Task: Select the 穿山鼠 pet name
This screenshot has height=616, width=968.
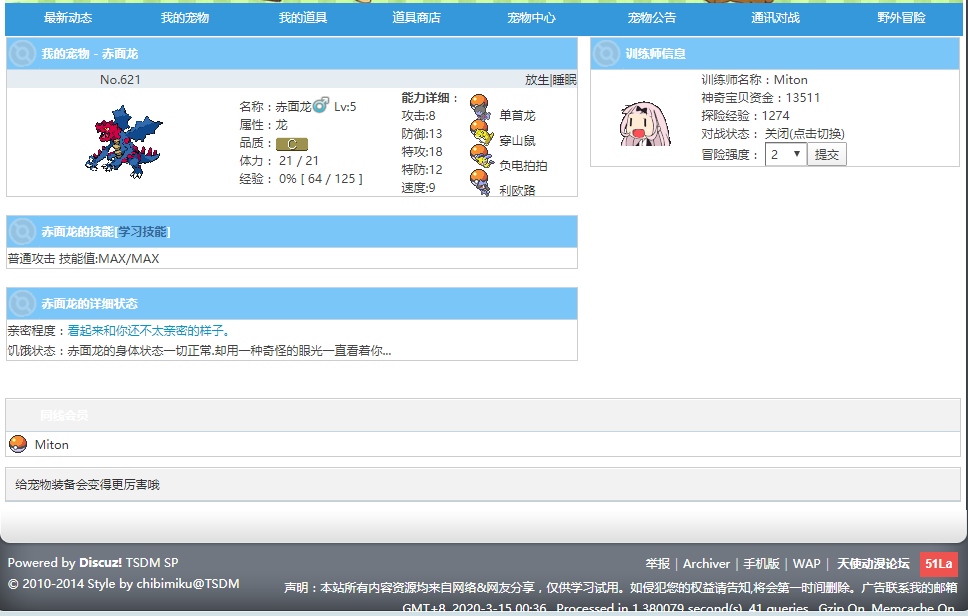Action: [x=517, y=141]
